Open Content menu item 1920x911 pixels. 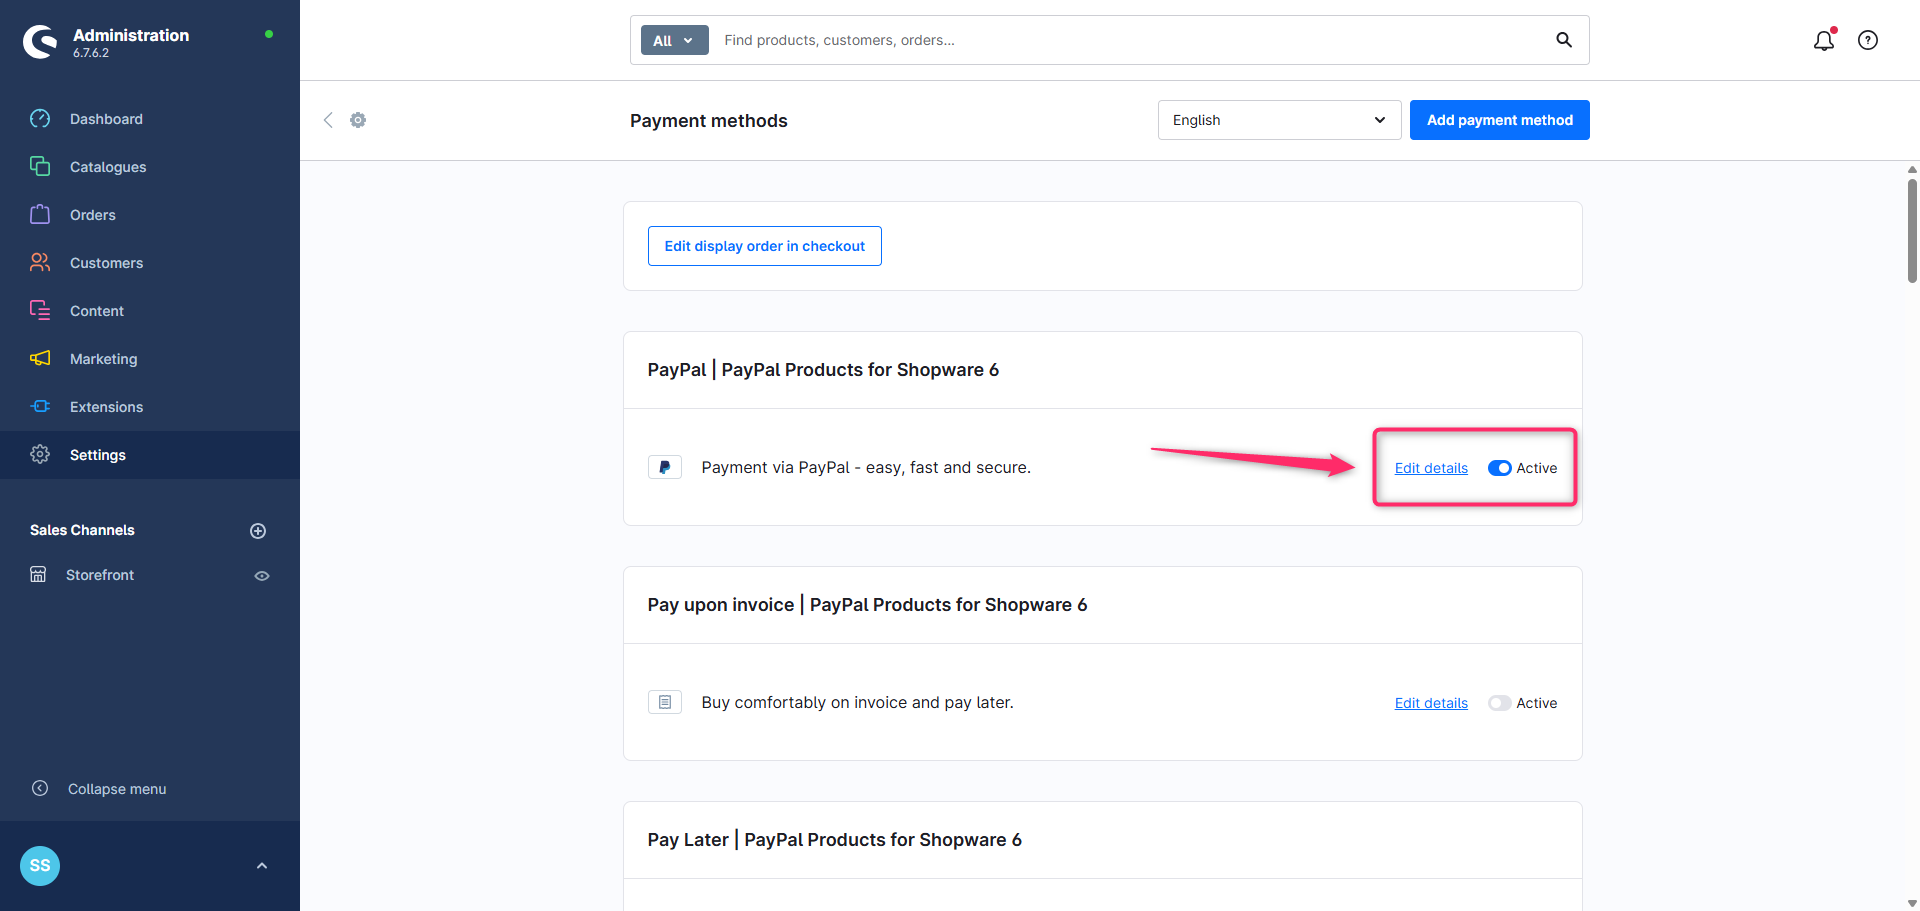click(150, 311)
